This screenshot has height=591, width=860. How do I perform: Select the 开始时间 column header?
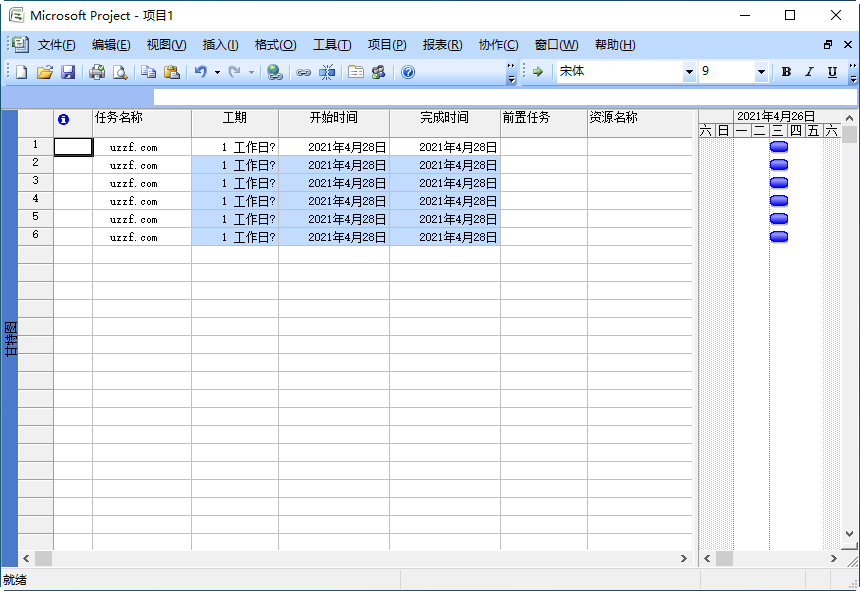(x=334, y=123)
